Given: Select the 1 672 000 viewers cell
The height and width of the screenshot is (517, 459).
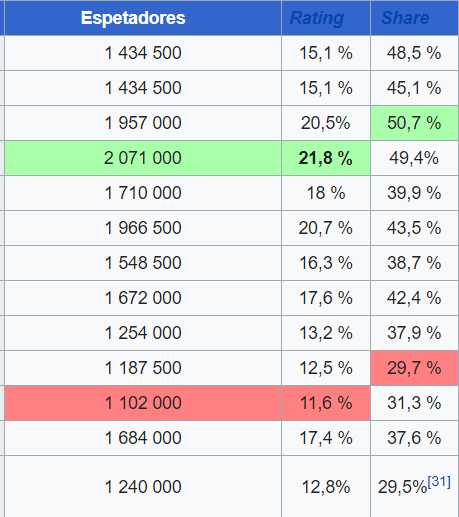Looking at the screenshot, I should [143, 298].
